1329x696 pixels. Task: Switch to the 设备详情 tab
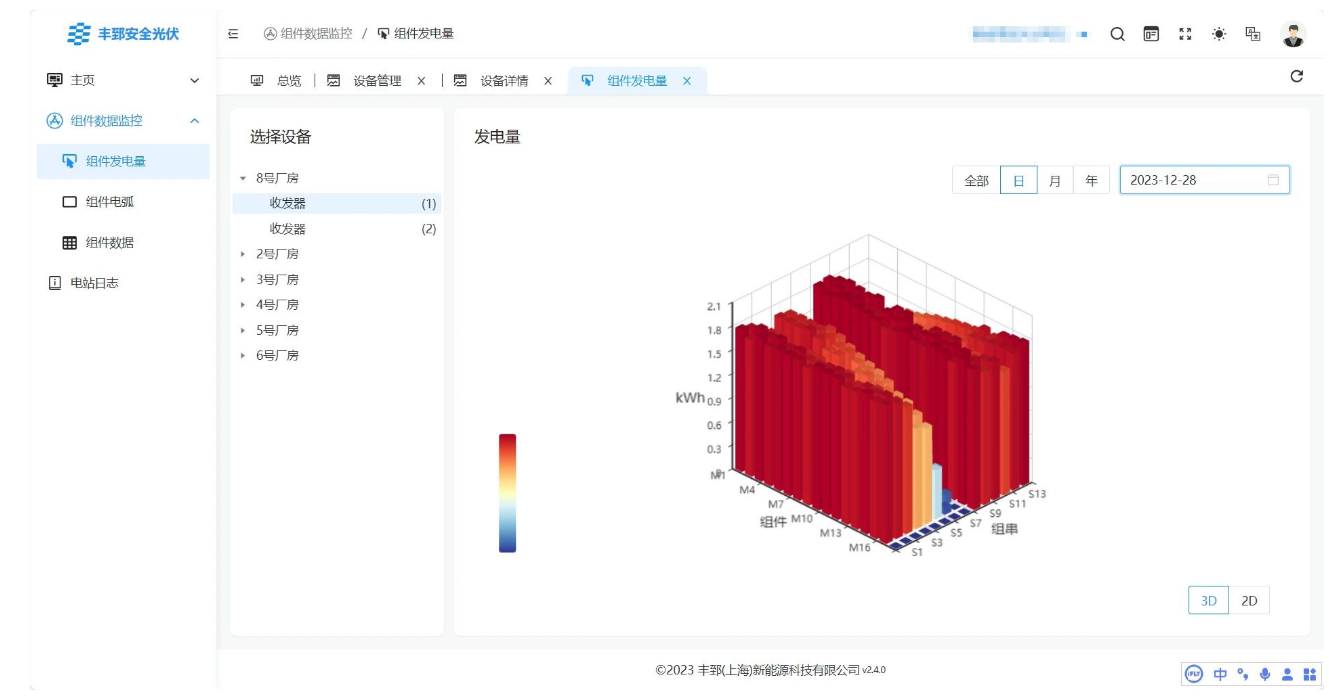(x=503, y=81)
